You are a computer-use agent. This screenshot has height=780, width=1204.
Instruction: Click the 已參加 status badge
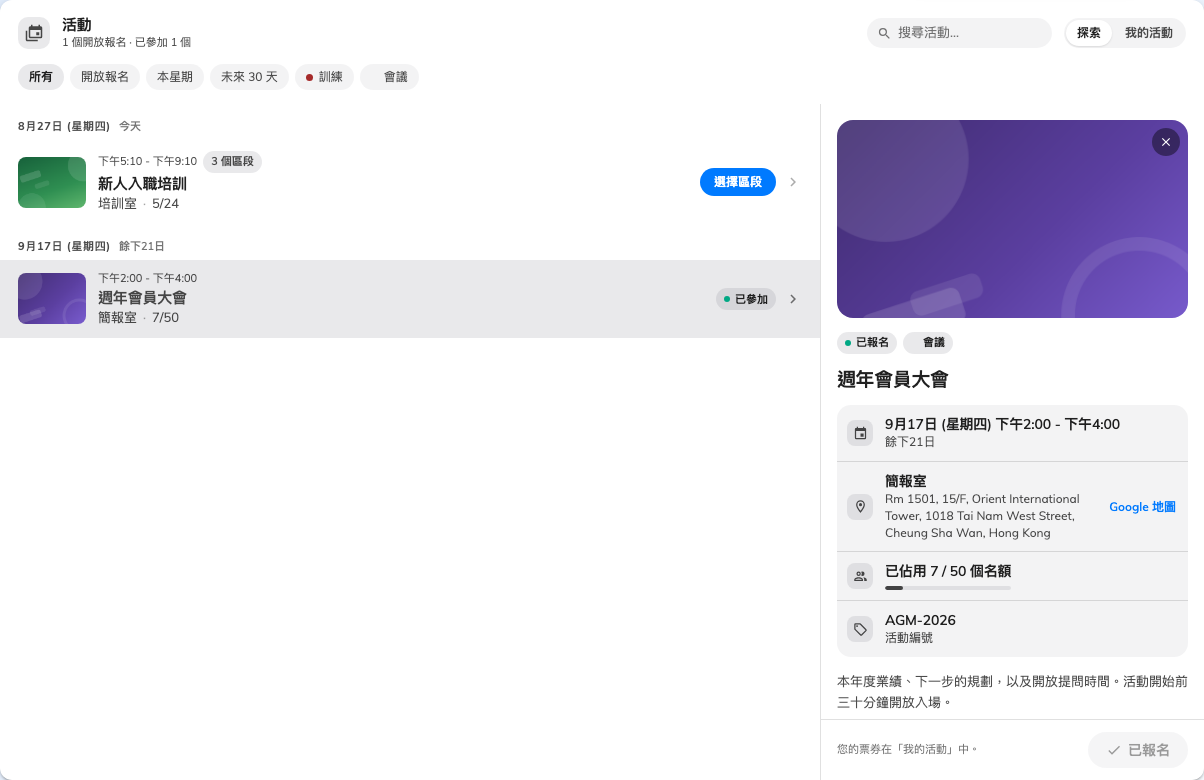pos(746,299)
